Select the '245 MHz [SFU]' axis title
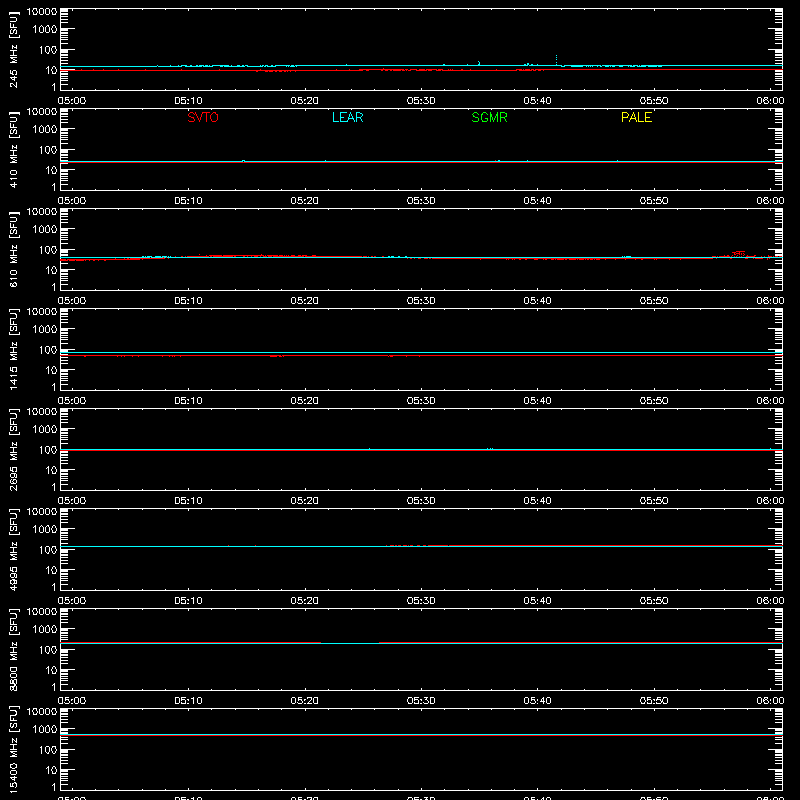 (x=13, y=50)
